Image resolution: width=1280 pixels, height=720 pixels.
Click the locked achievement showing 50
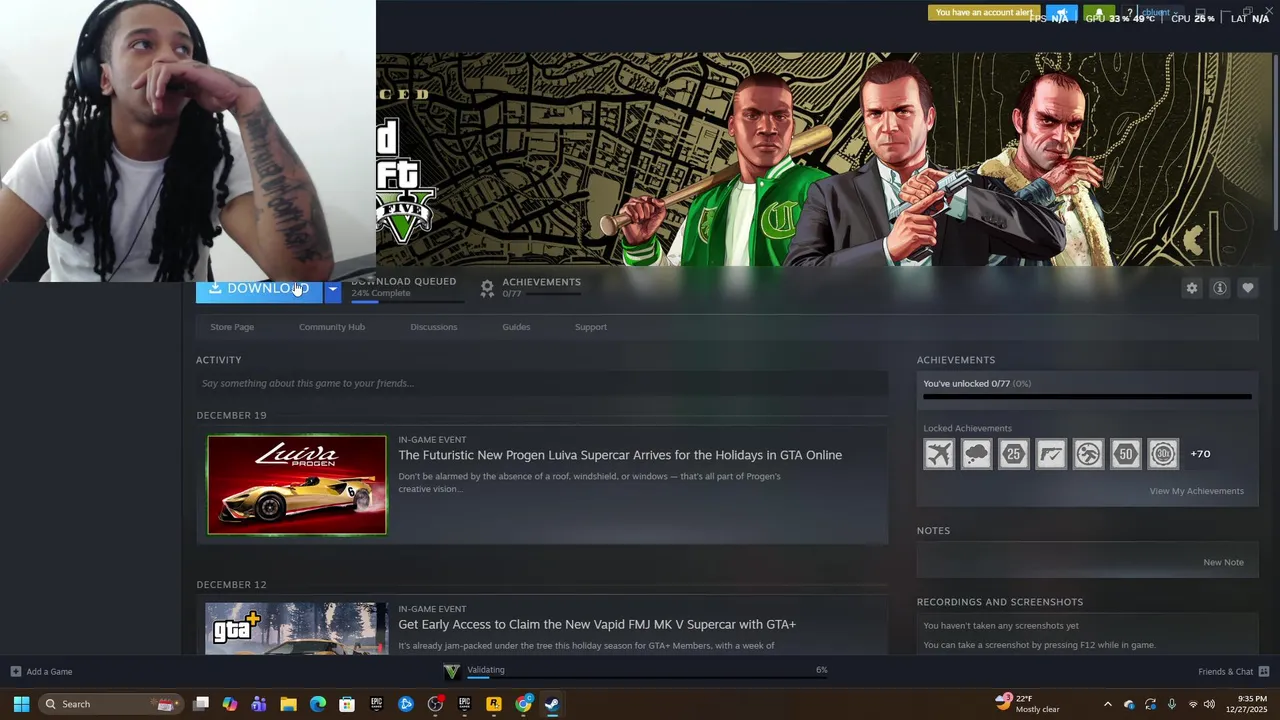click(1126, 454)
